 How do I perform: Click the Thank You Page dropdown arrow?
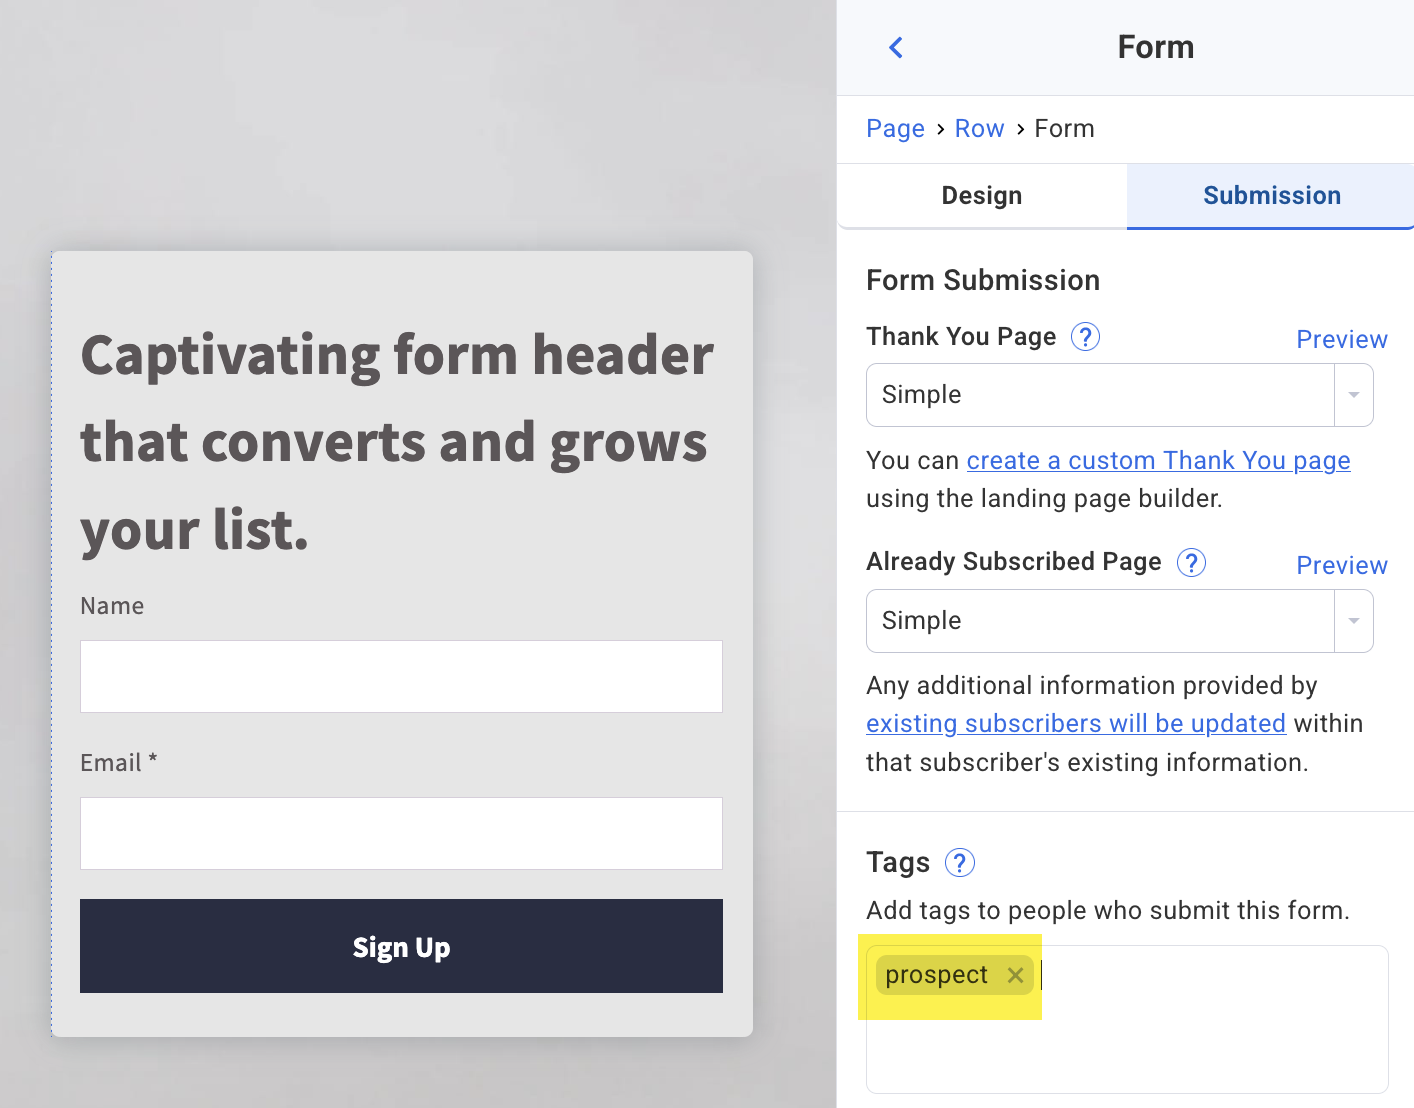pos(1354,395)
